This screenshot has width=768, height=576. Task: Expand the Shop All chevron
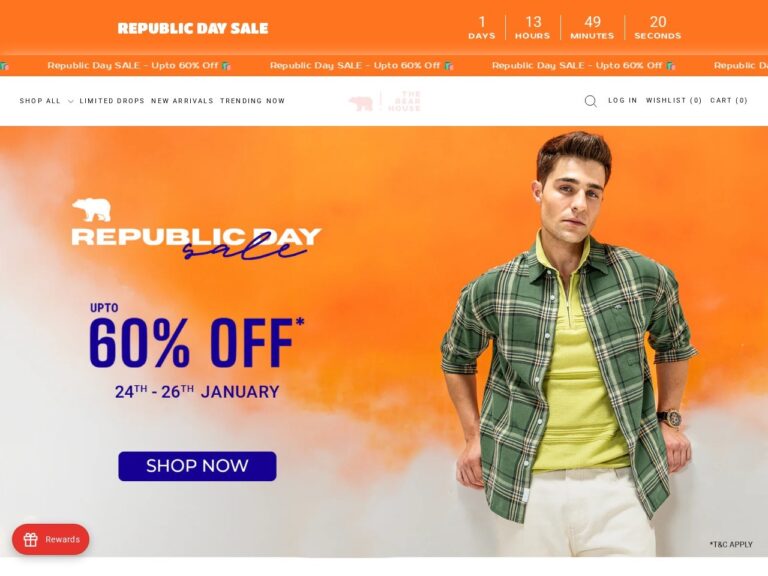click(x=71, y=101)
